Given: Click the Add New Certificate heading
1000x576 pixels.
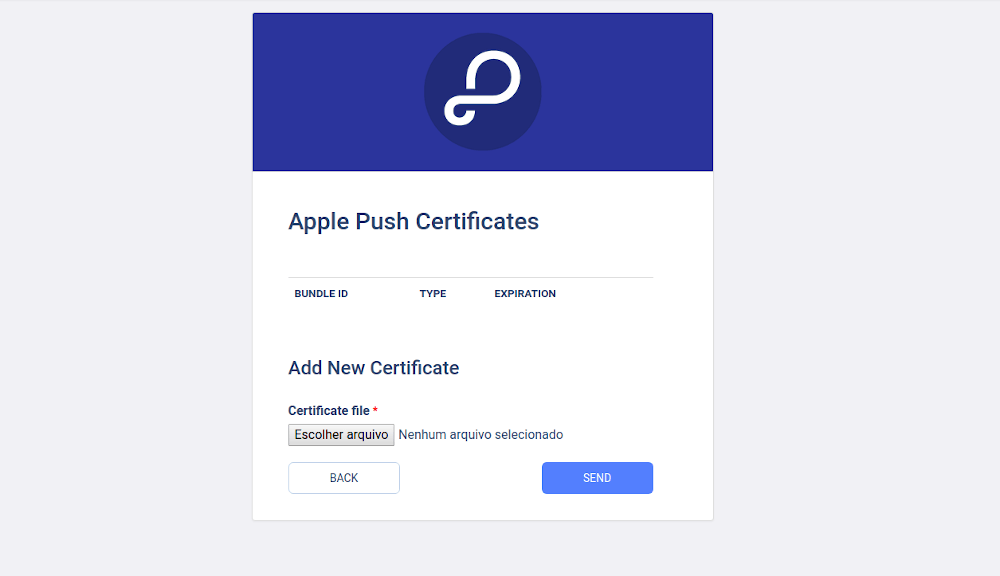Looking at the screenshot, I should (x=374, y=368).
